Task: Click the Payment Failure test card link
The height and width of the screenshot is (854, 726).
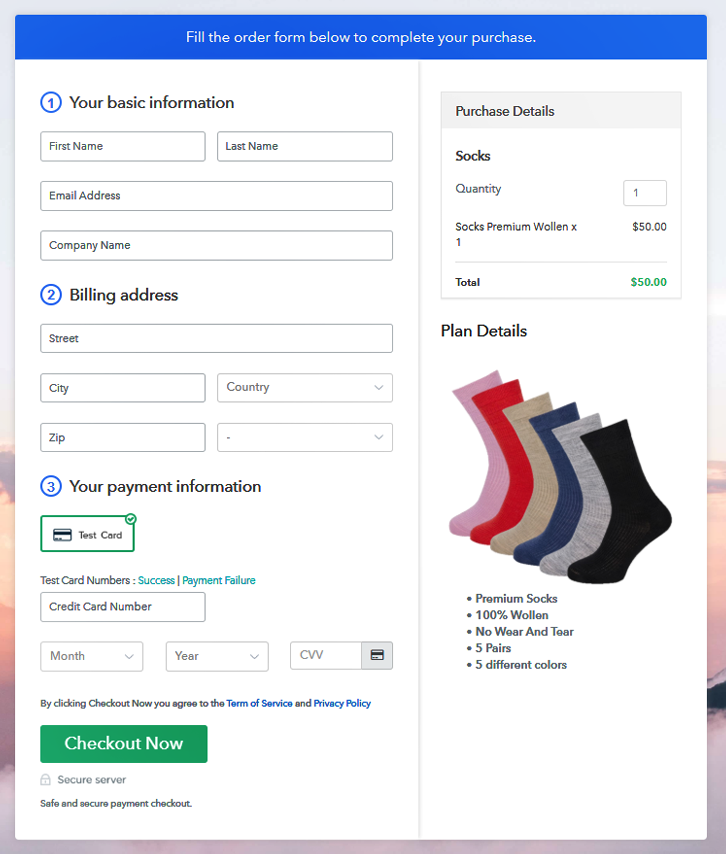Action: (x=218, y=580)
